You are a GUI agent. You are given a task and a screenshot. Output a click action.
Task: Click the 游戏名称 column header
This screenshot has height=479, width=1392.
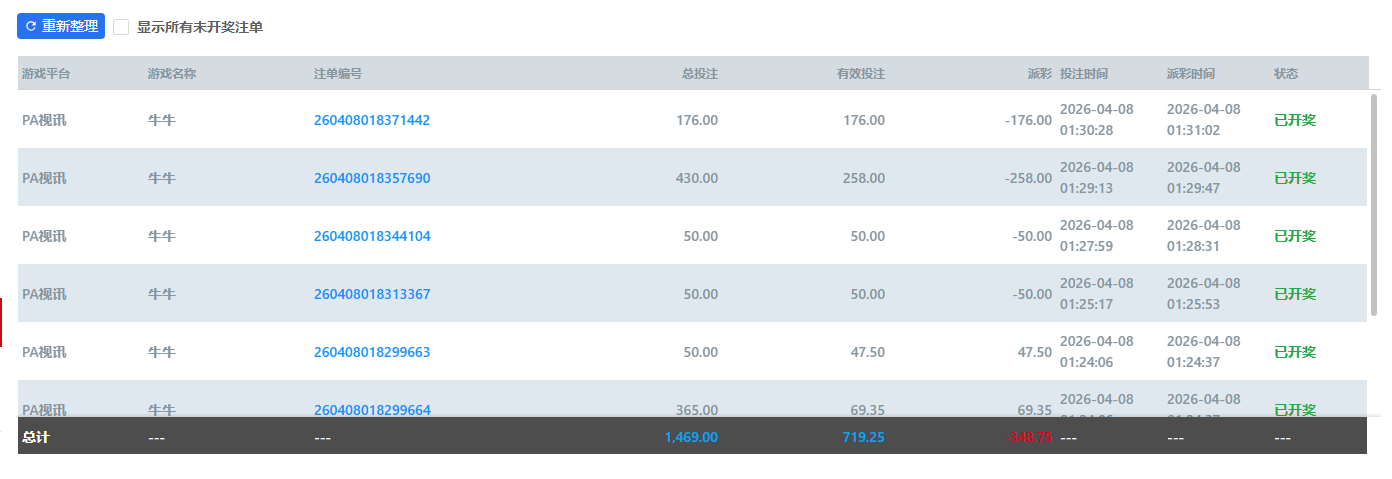(x=172, y=74)
